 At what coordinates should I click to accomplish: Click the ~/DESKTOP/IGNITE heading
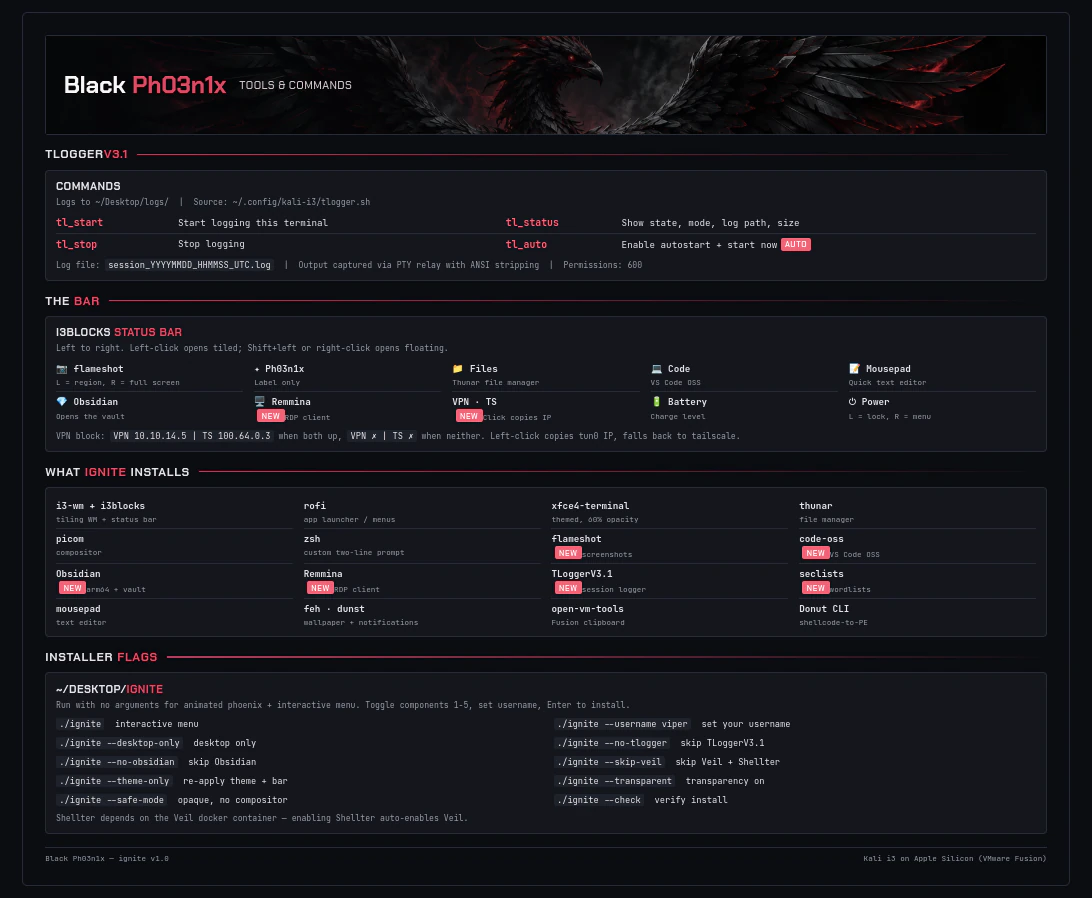pyautogui.click(x=109, y=689)
